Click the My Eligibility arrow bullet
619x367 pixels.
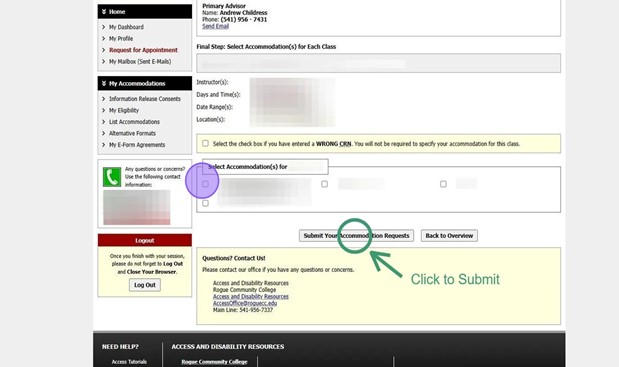coord(103,110)
